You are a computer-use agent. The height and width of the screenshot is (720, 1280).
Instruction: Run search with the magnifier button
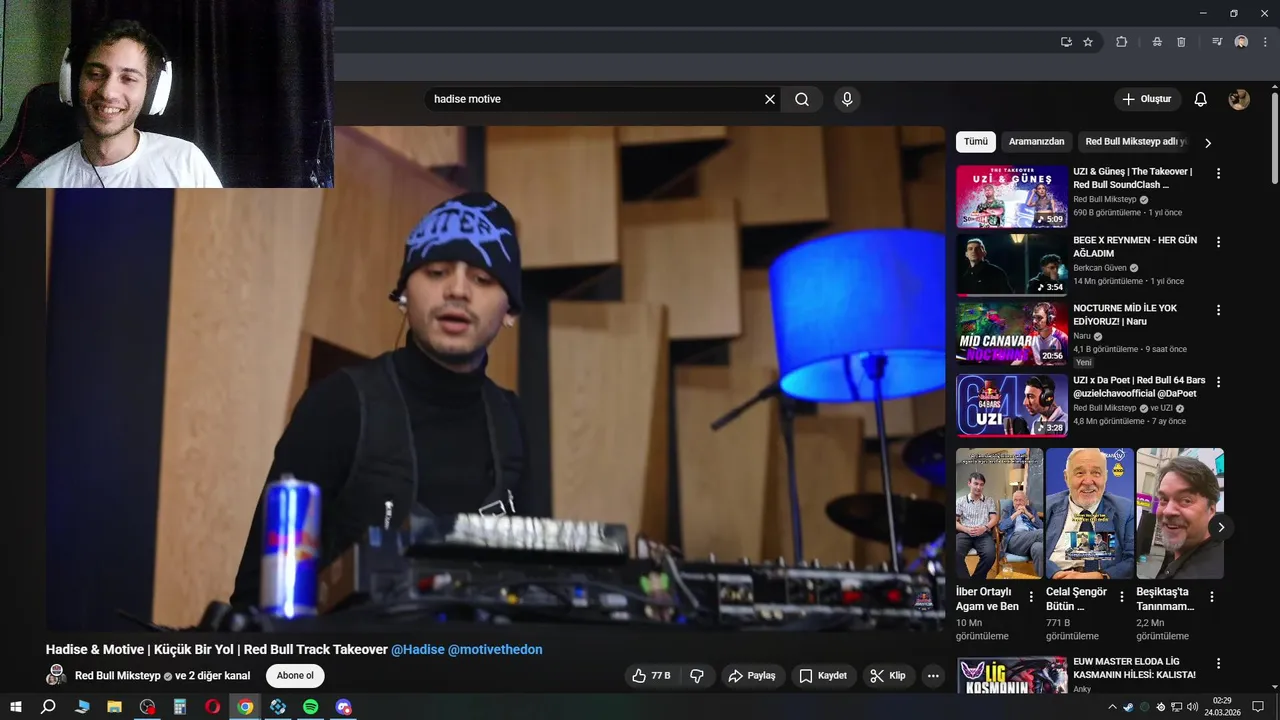coord(802,99)
